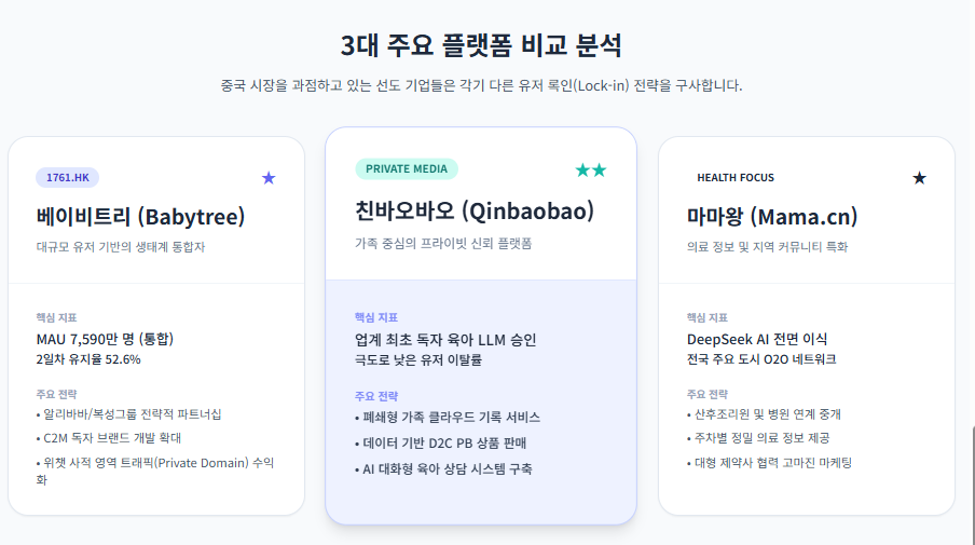Screen dimensions: 975x545
Task: Select the 친바오바오 (Qinbaobao) card title
Action: (474, 211)
